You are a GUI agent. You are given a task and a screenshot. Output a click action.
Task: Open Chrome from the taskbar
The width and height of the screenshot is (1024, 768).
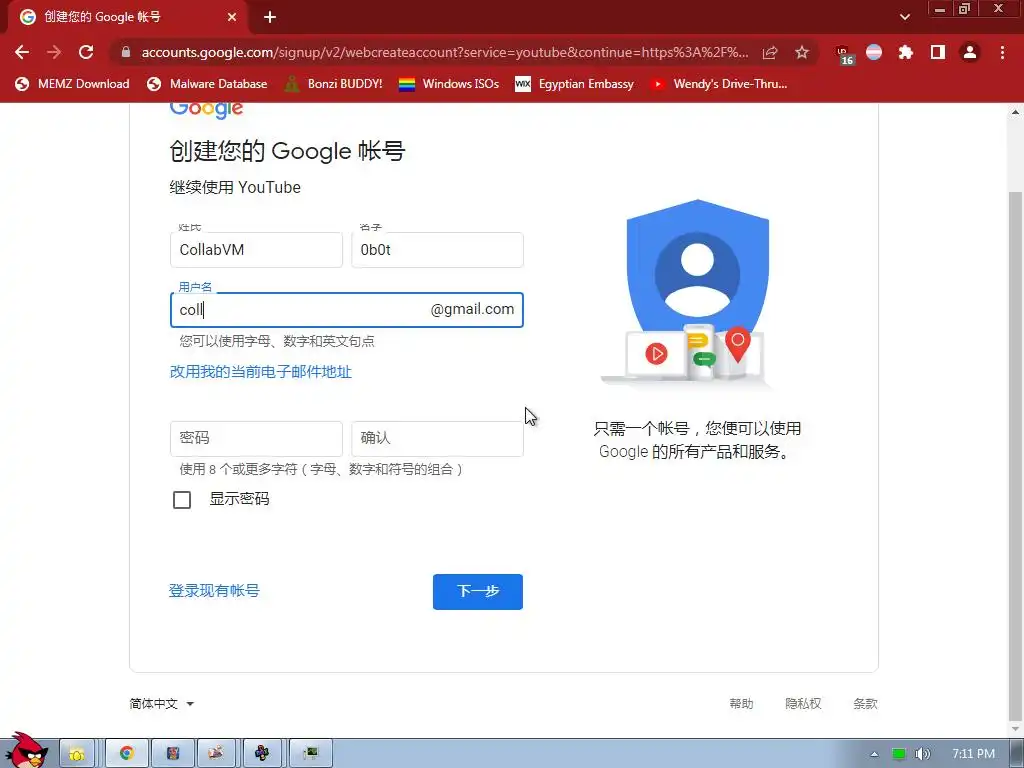coord(127,754)
